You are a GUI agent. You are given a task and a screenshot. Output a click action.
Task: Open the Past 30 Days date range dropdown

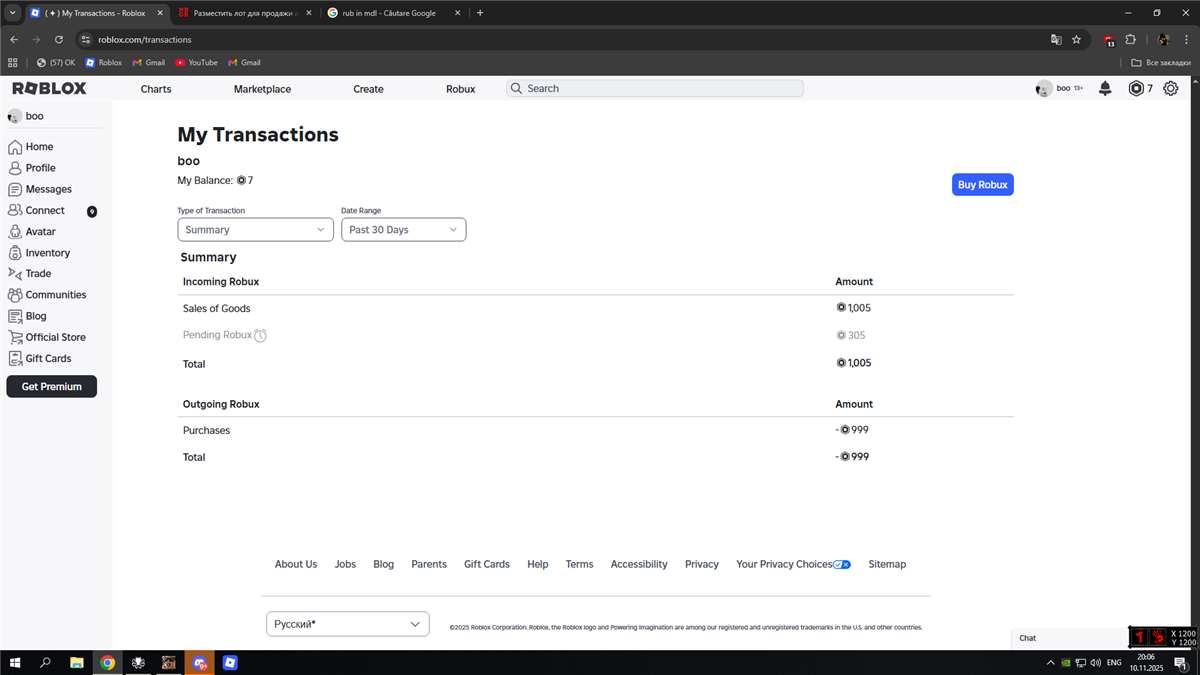[403, 229]
